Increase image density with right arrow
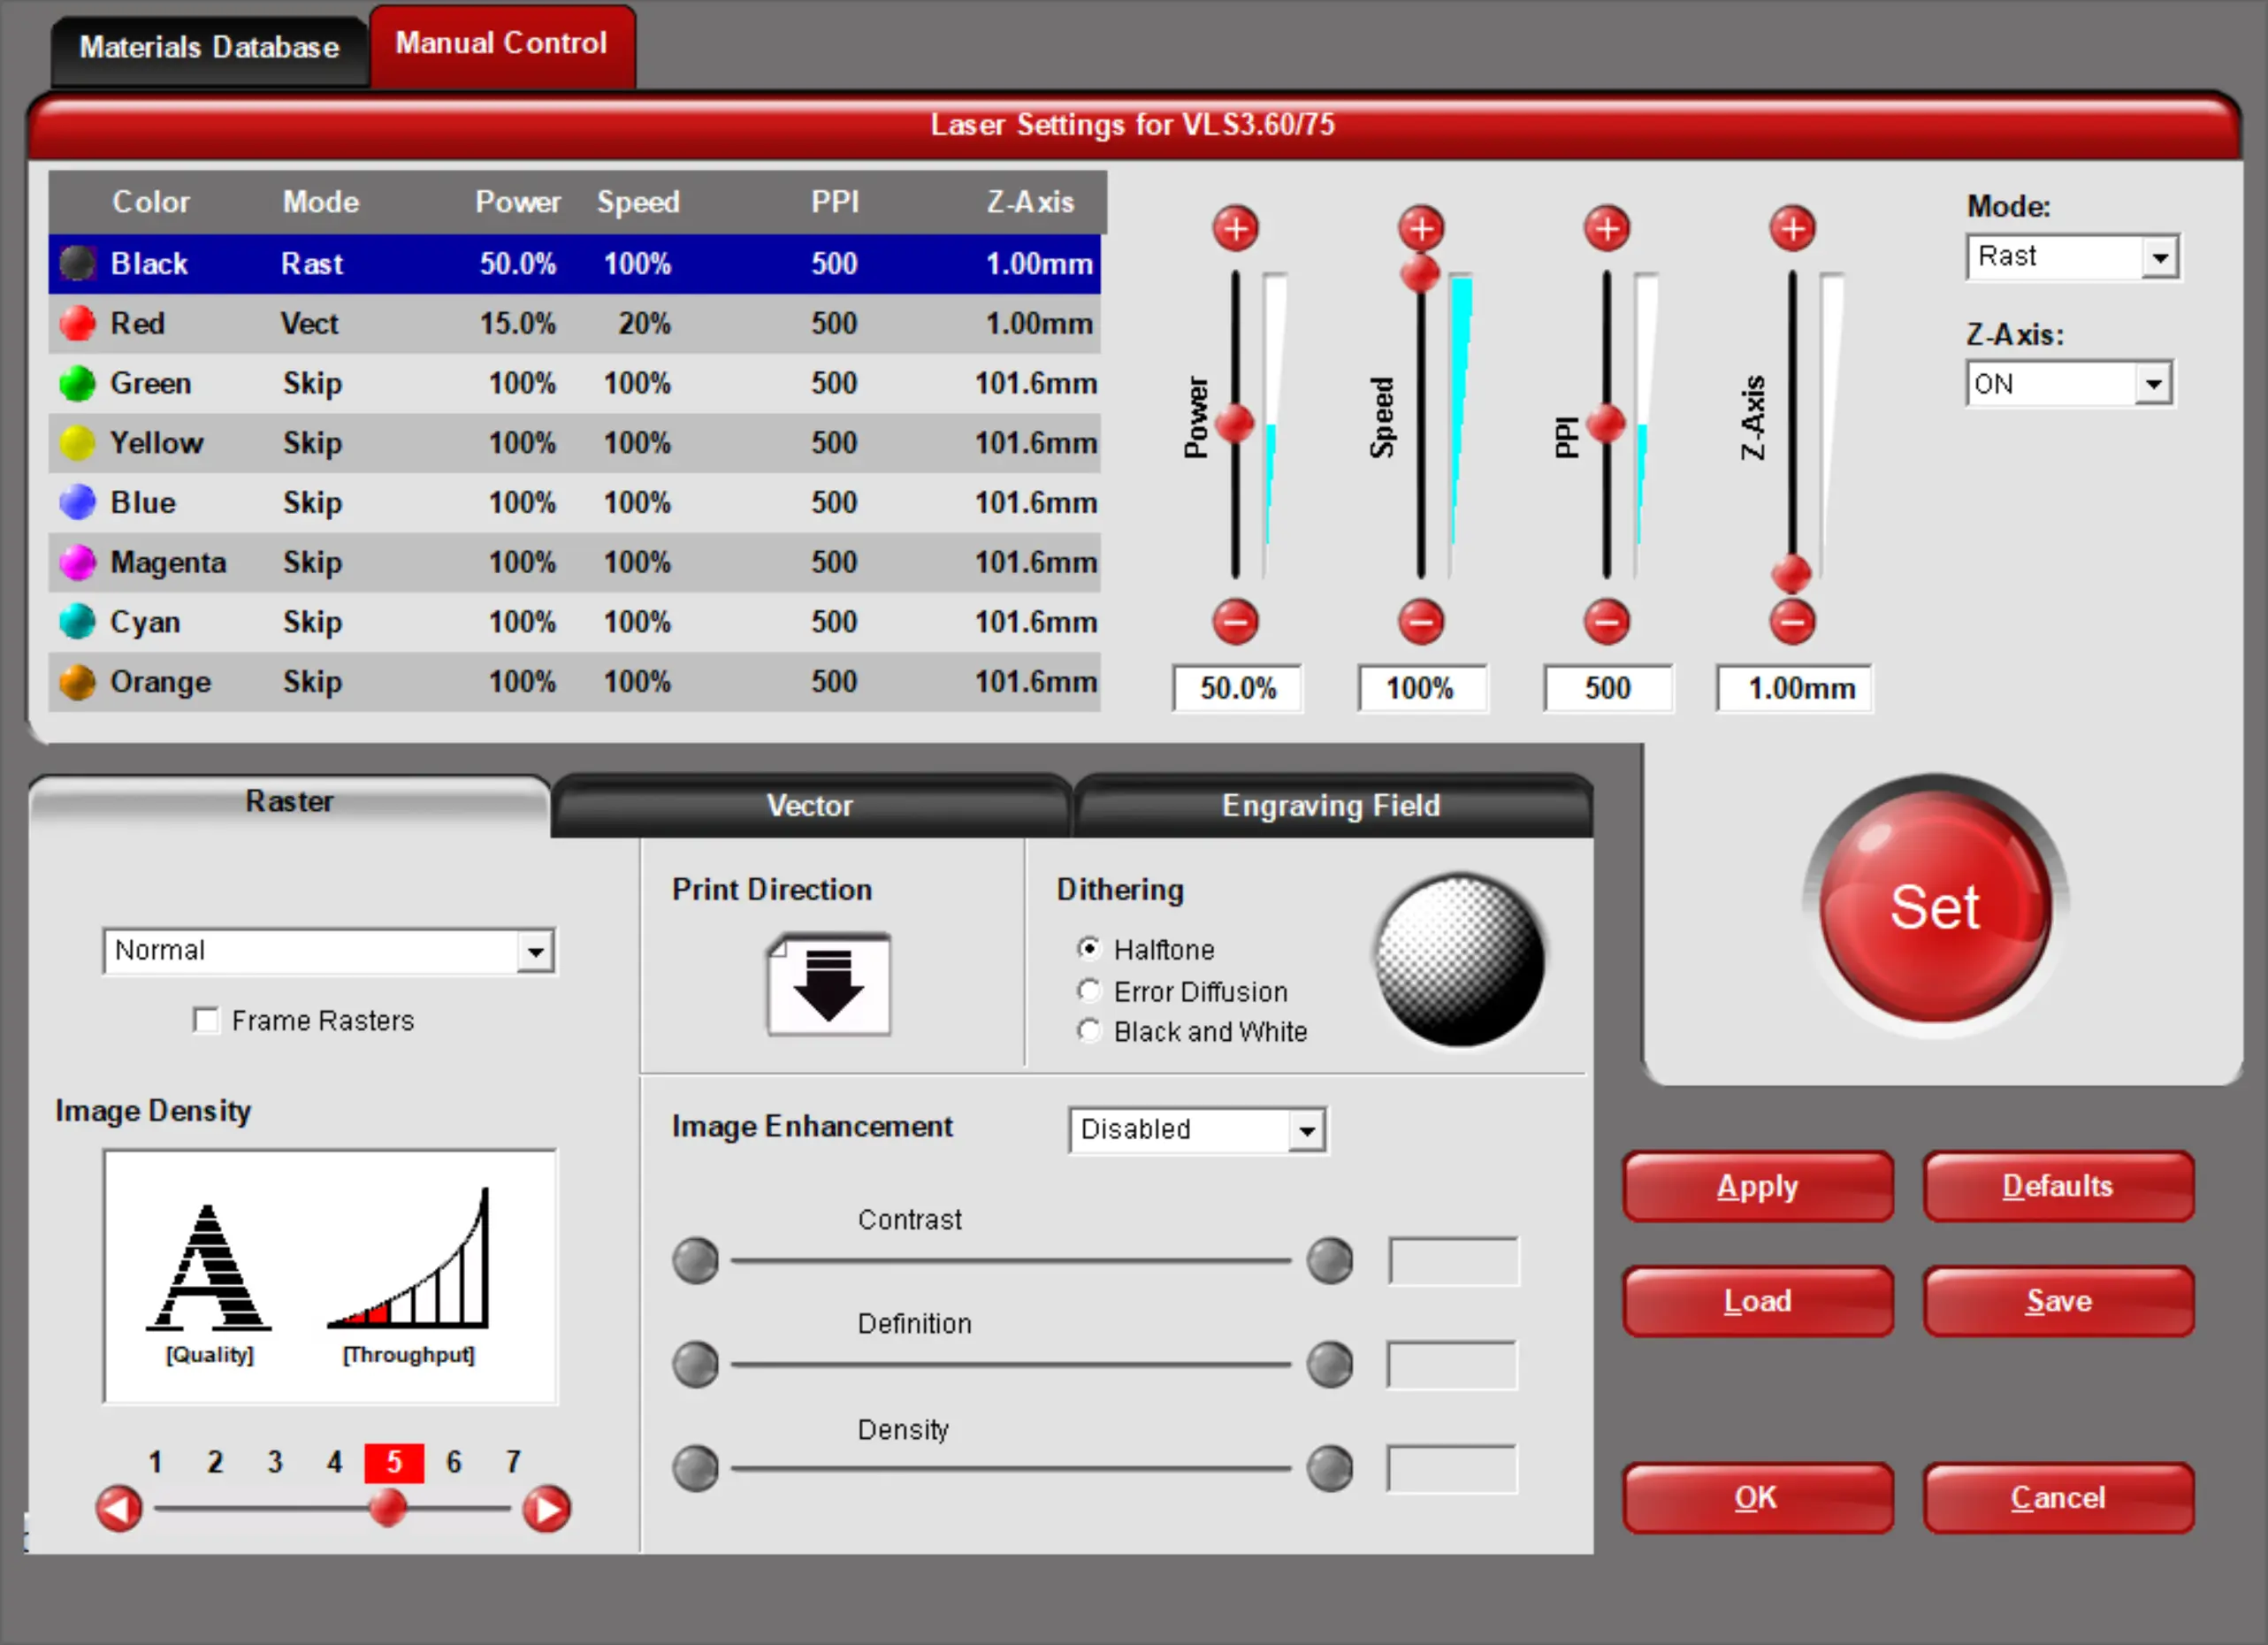Viewport: 2268px width, 1645px height. [547, 1508]
